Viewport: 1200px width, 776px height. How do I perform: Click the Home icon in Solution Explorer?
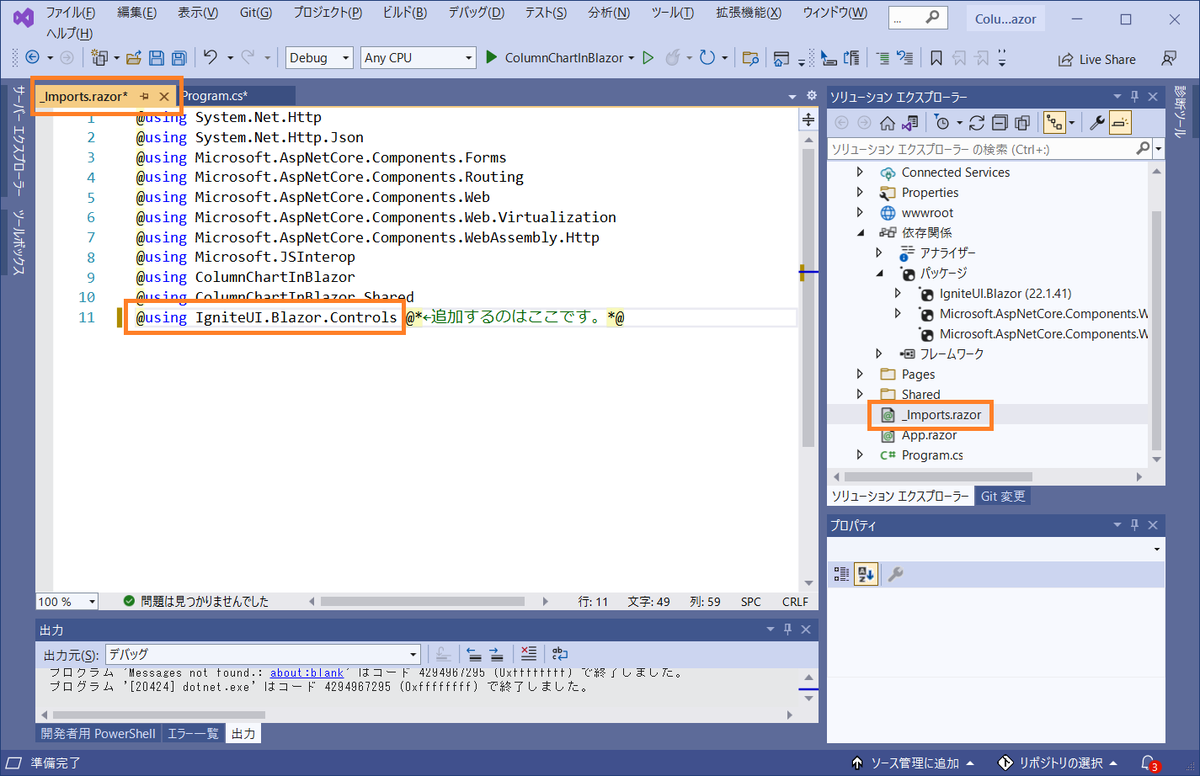point(886,123)
